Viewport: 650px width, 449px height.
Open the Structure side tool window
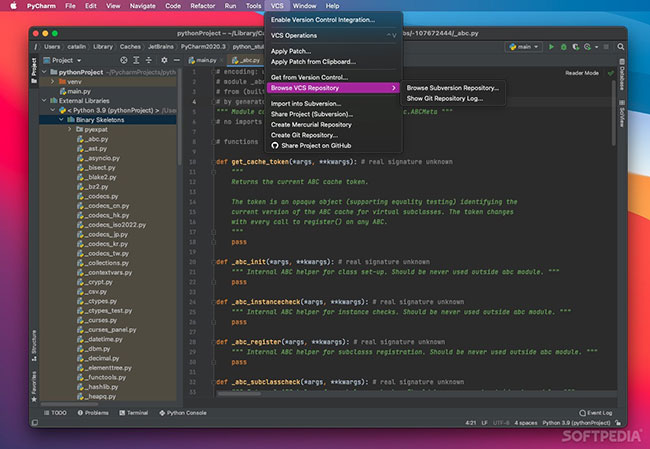click(34, 345)
